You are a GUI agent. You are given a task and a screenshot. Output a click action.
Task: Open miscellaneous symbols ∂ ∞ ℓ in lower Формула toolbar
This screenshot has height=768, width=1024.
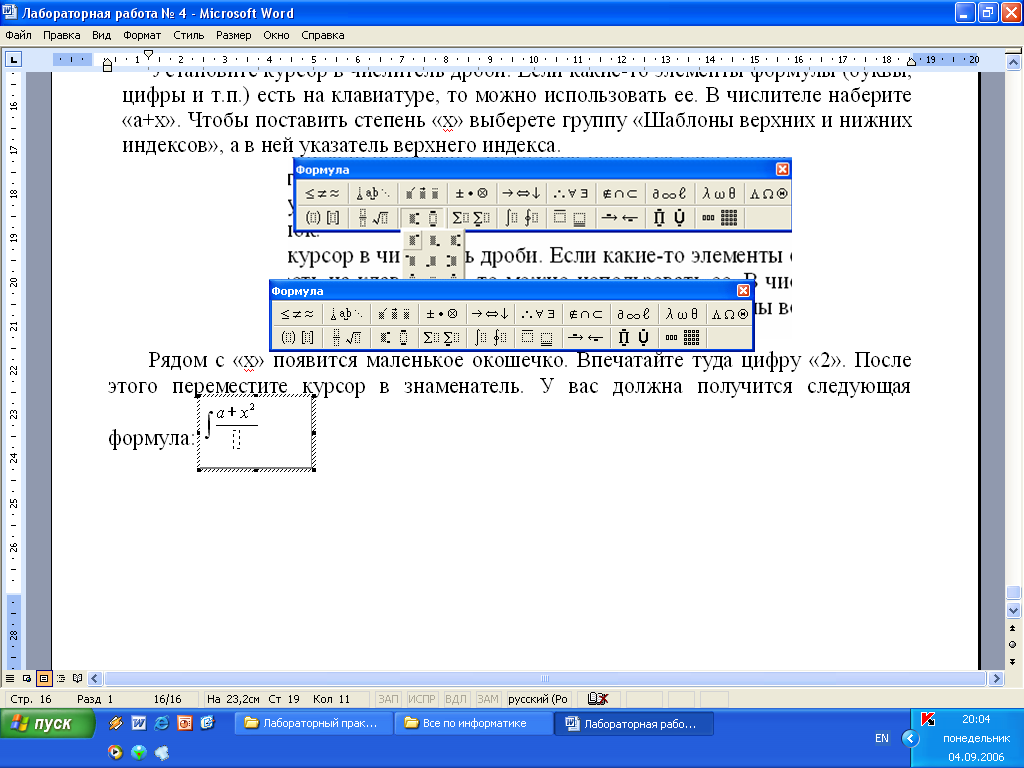click(x=633, y=314)
